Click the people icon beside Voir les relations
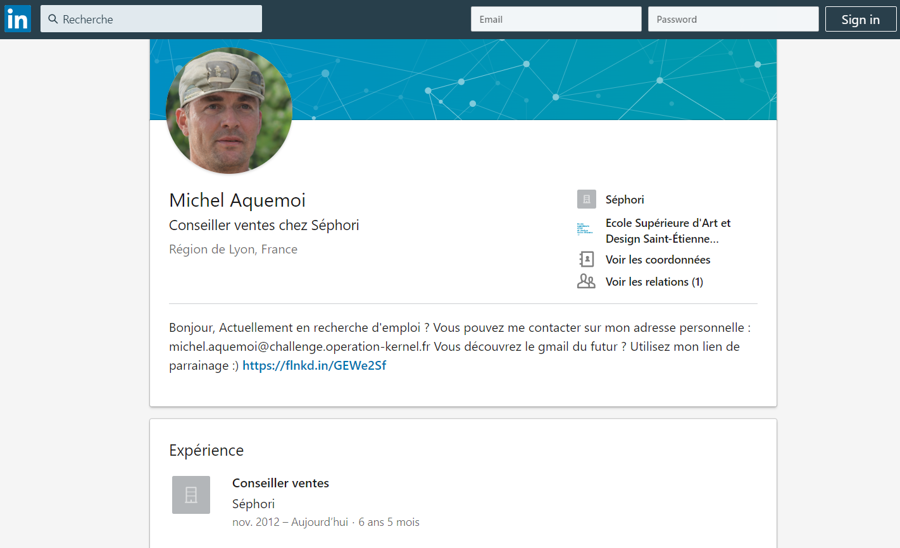 point(586,282)
